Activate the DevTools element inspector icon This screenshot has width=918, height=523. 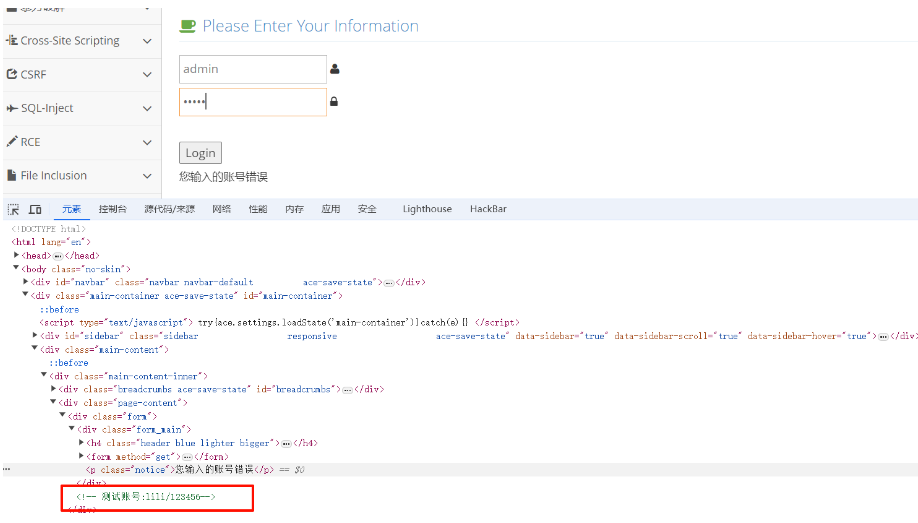coord(13,209)
